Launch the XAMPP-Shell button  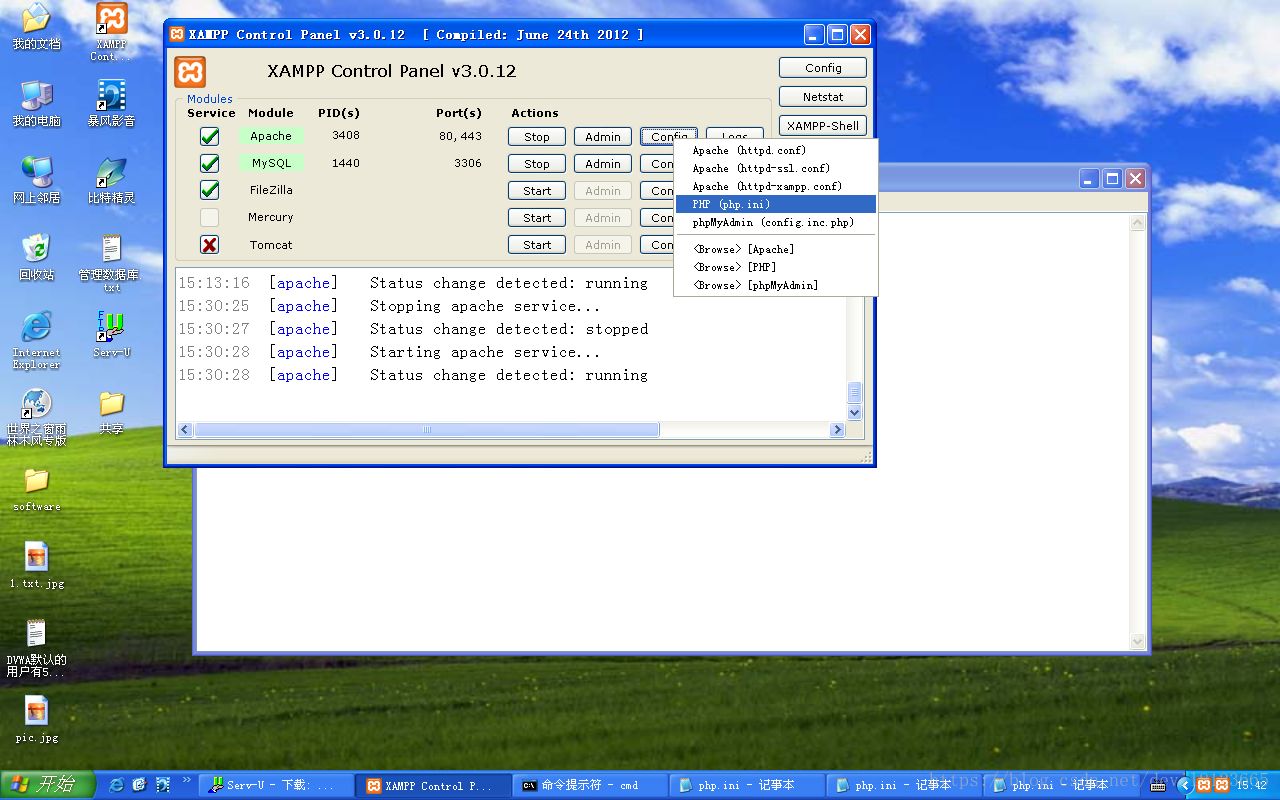click(823, 126)
